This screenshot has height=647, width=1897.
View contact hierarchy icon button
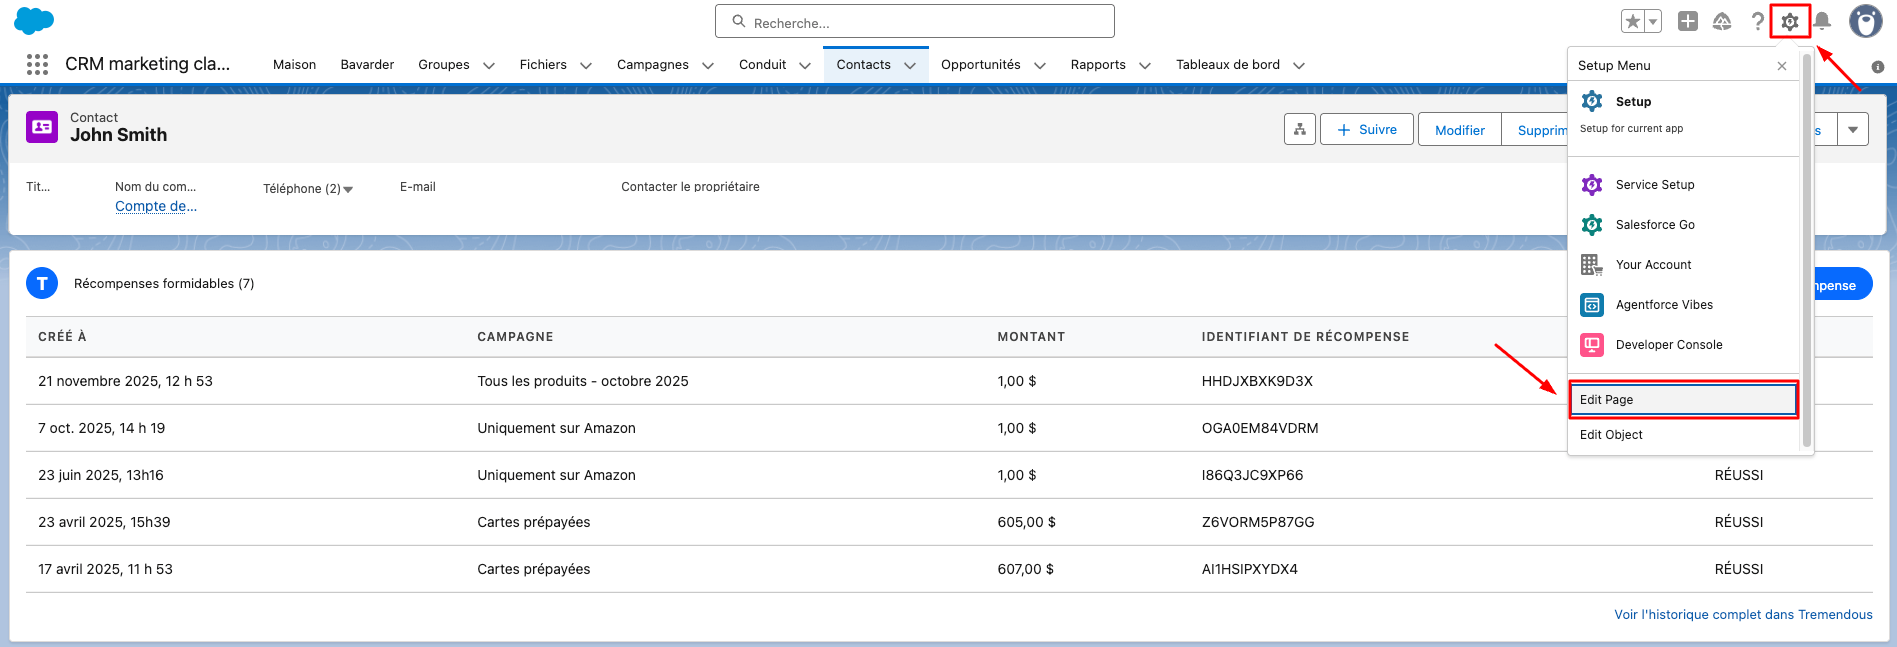click(x=1299, y=130)
